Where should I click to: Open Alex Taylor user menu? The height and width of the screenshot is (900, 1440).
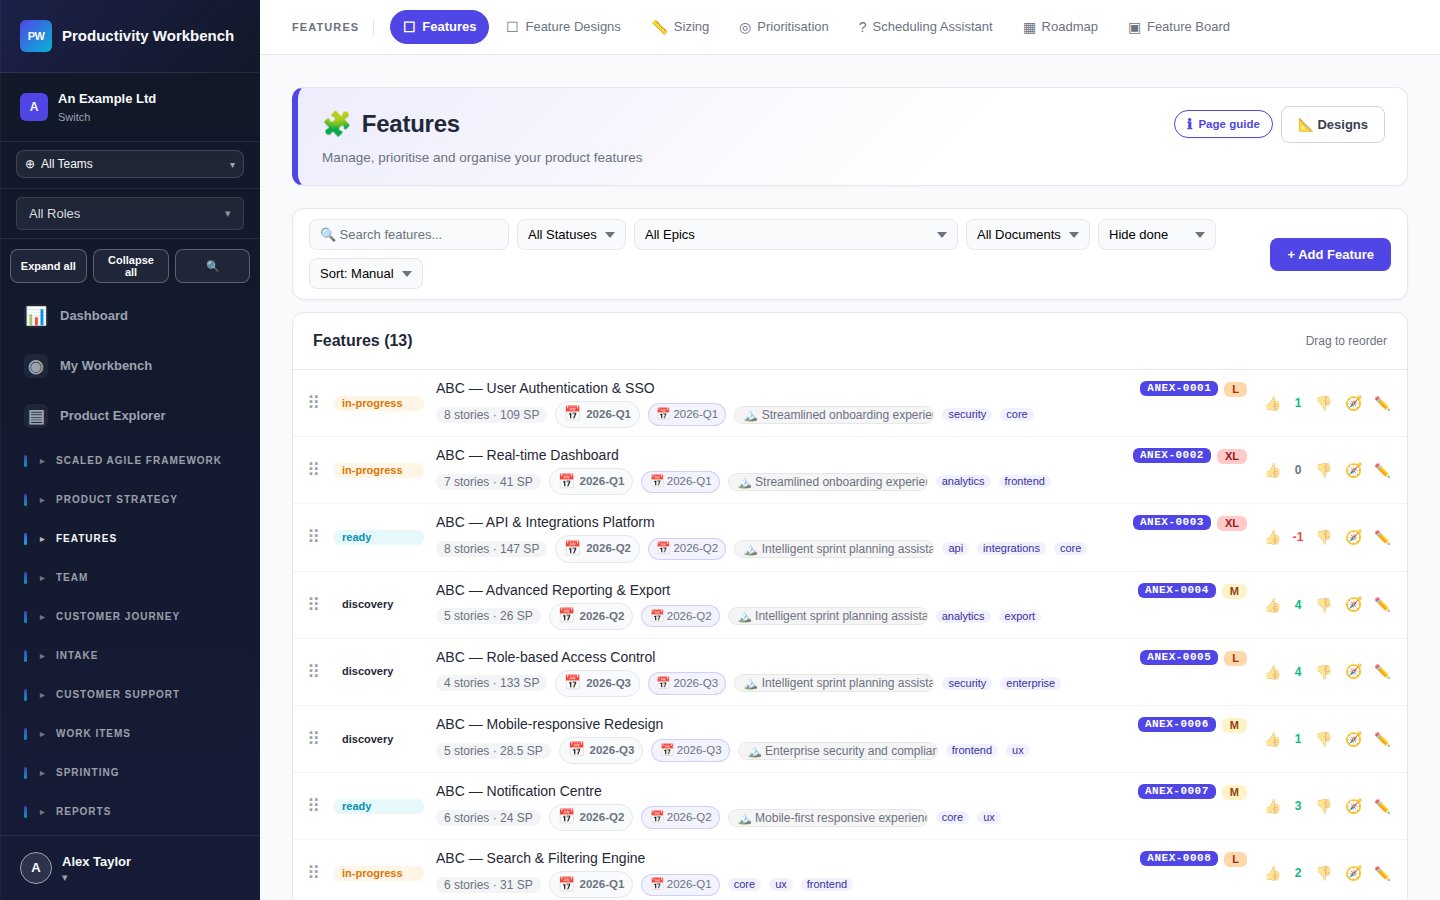coord(130,868)
